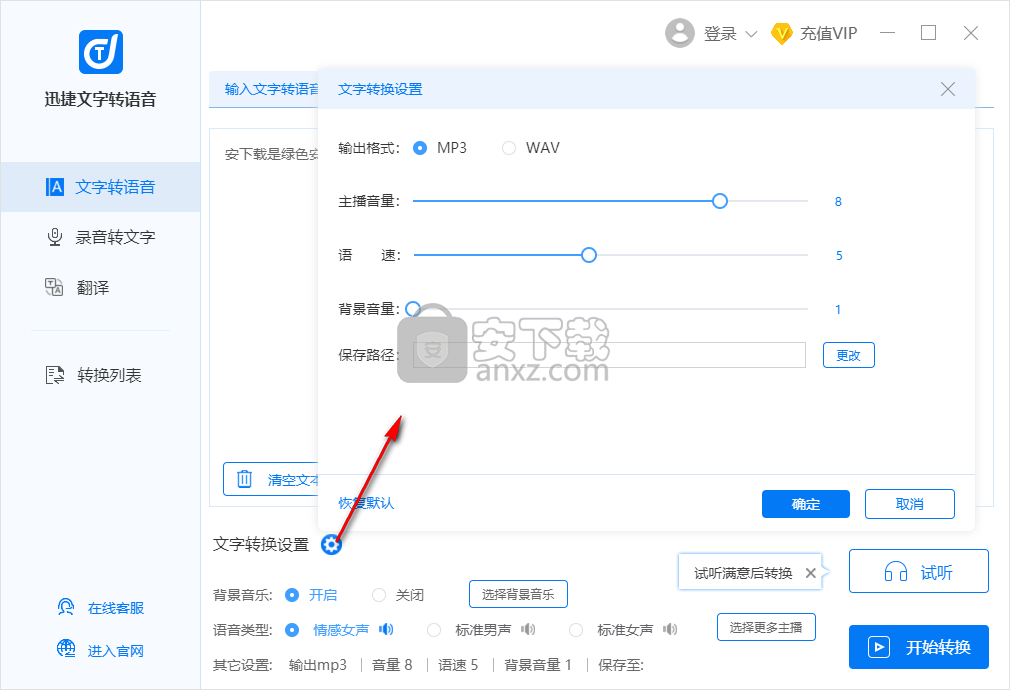Open the 文字转语音 sidebar item

point(100,187)
